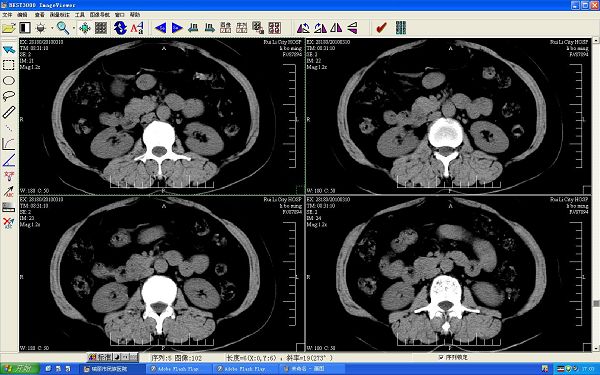The height and width of the screenshot is (375, 600).
Task: Open file with the folder icon
Action: click(9, 28)
